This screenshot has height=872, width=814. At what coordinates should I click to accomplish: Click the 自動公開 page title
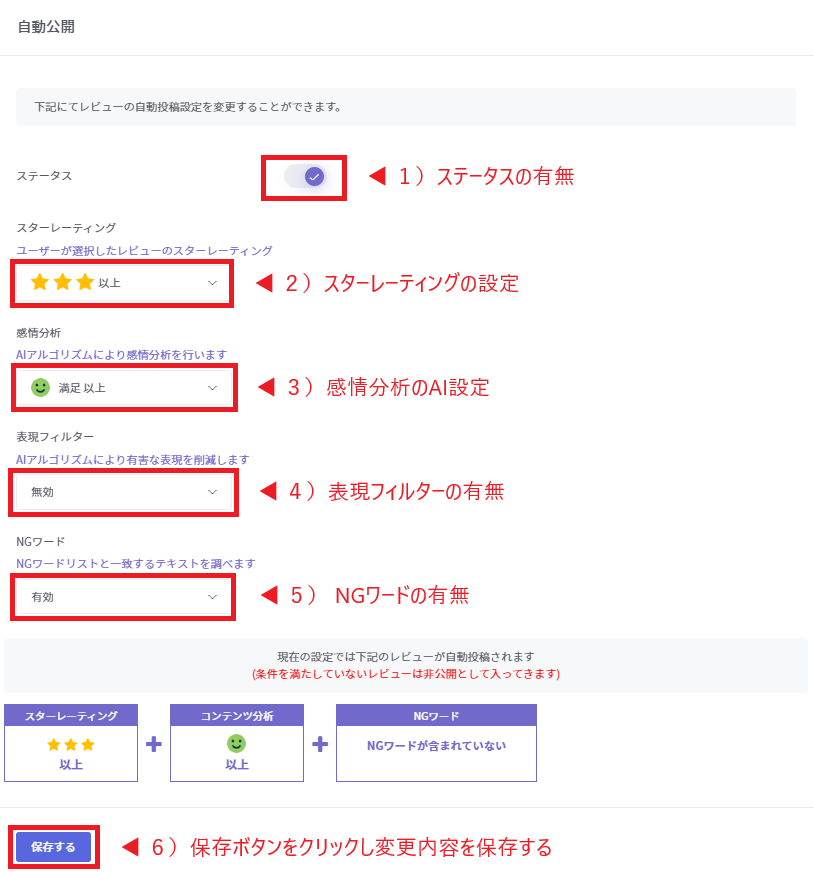pyautogui.click(x=46, y=27)
